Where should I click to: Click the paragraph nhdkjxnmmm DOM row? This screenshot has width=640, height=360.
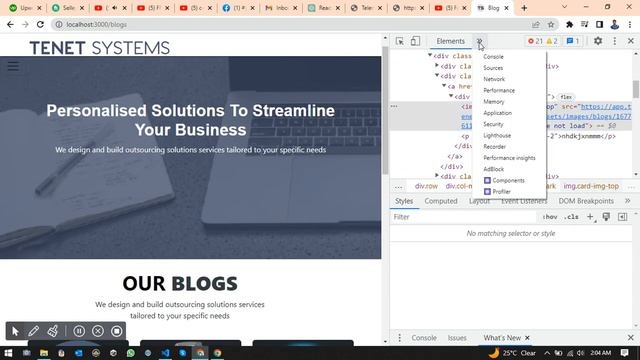(539, 136)
